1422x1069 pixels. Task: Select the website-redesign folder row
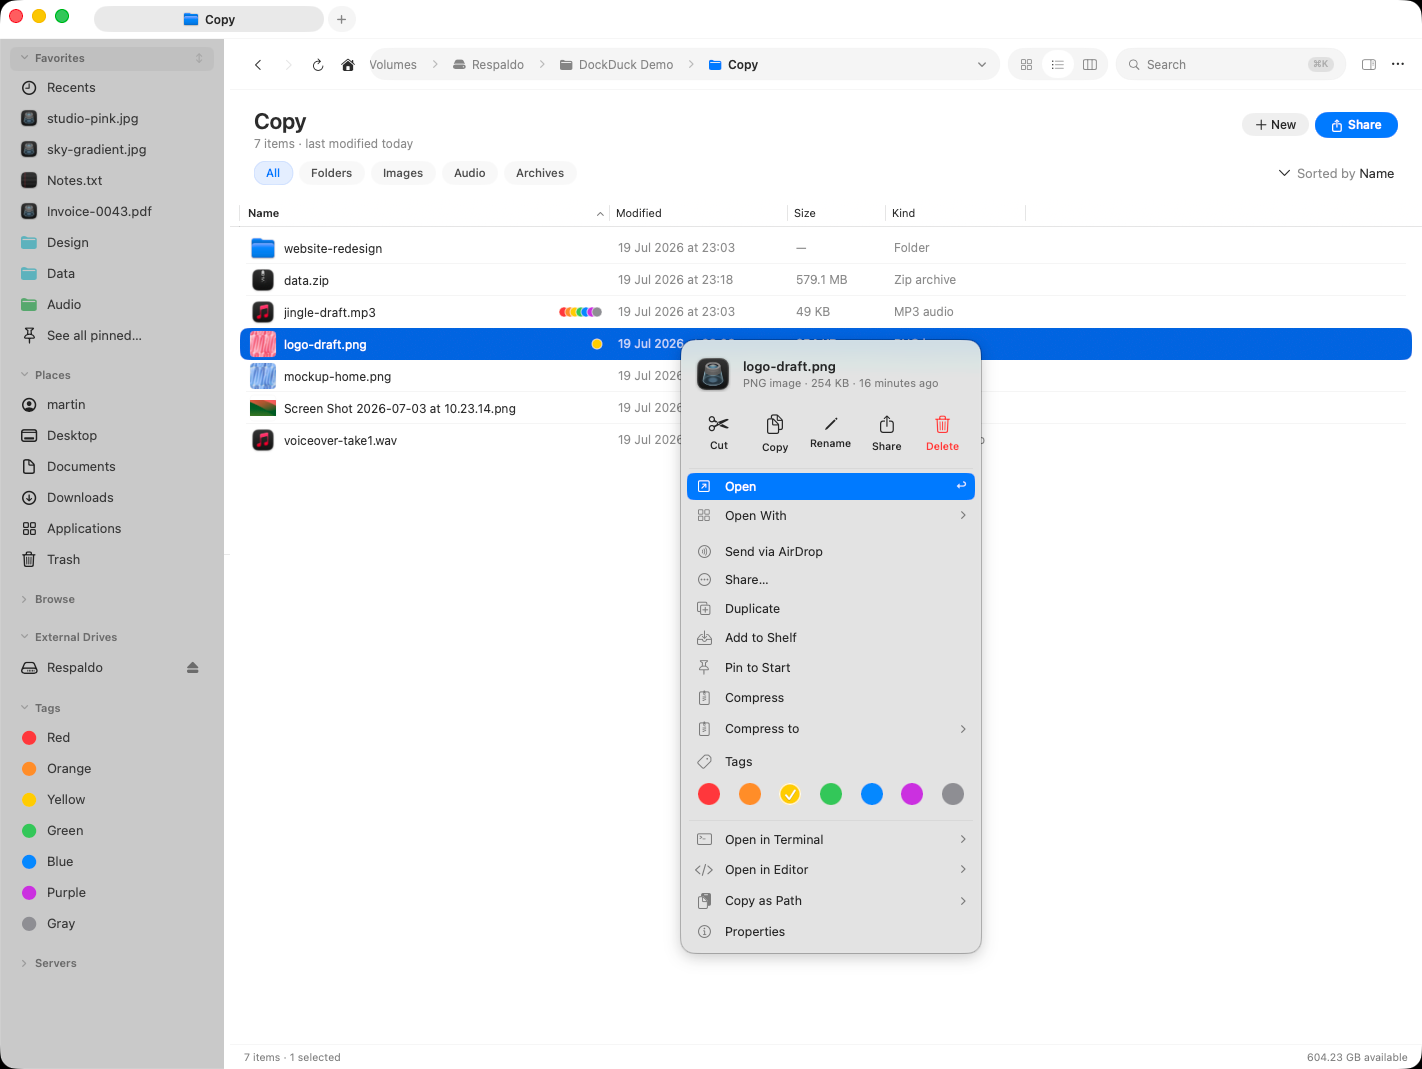click(826, 248)
